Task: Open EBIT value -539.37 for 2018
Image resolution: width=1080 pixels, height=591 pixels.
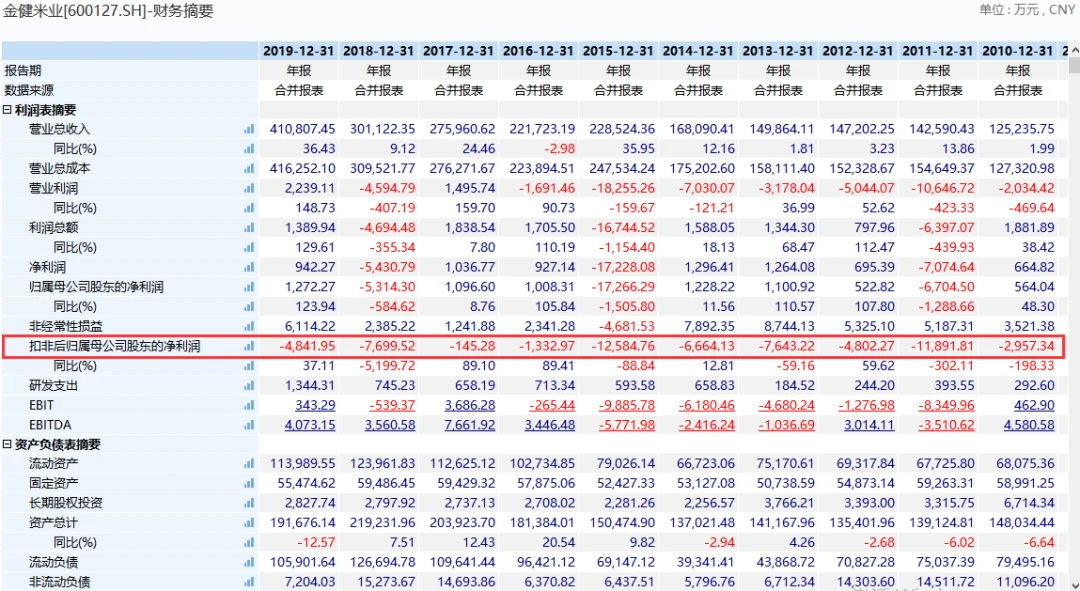Action: coord(392,405)
